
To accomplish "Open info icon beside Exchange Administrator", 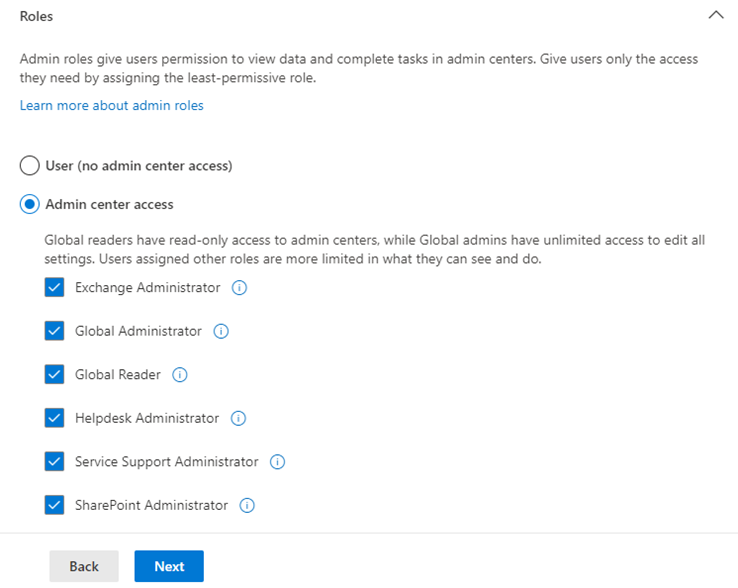I will point(239,288).
